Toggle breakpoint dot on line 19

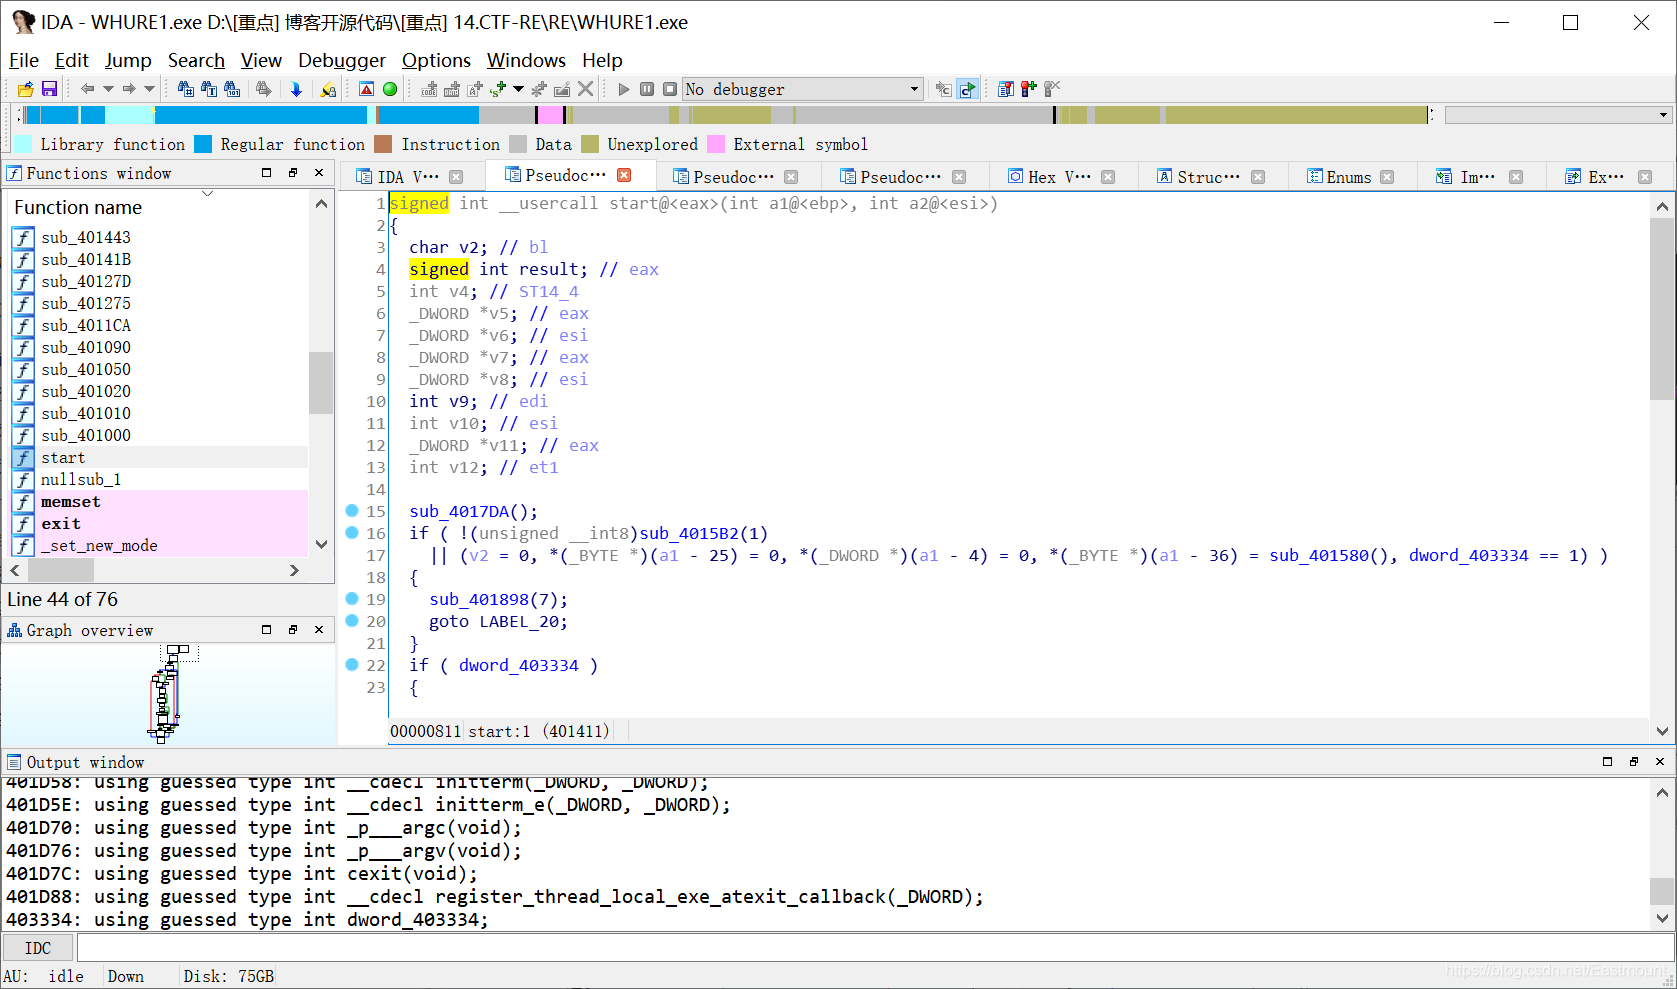352,598
